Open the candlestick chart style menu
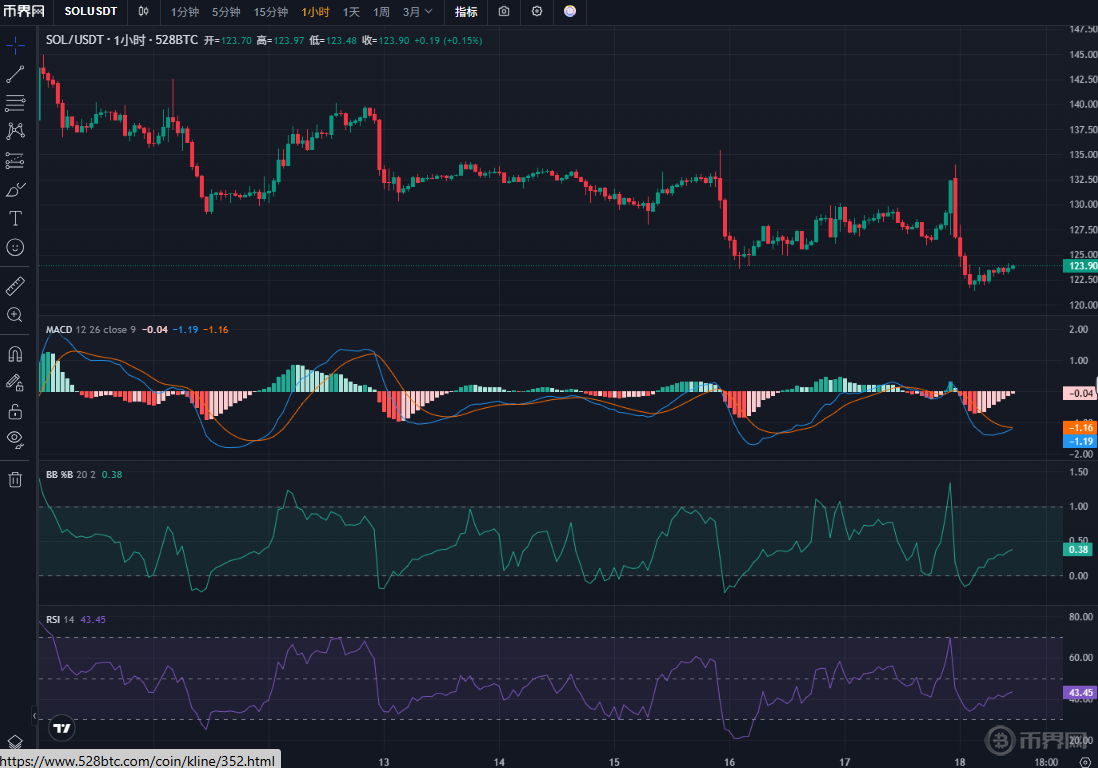The height and width of the screenshot is (768, 1098). point(144,12)
